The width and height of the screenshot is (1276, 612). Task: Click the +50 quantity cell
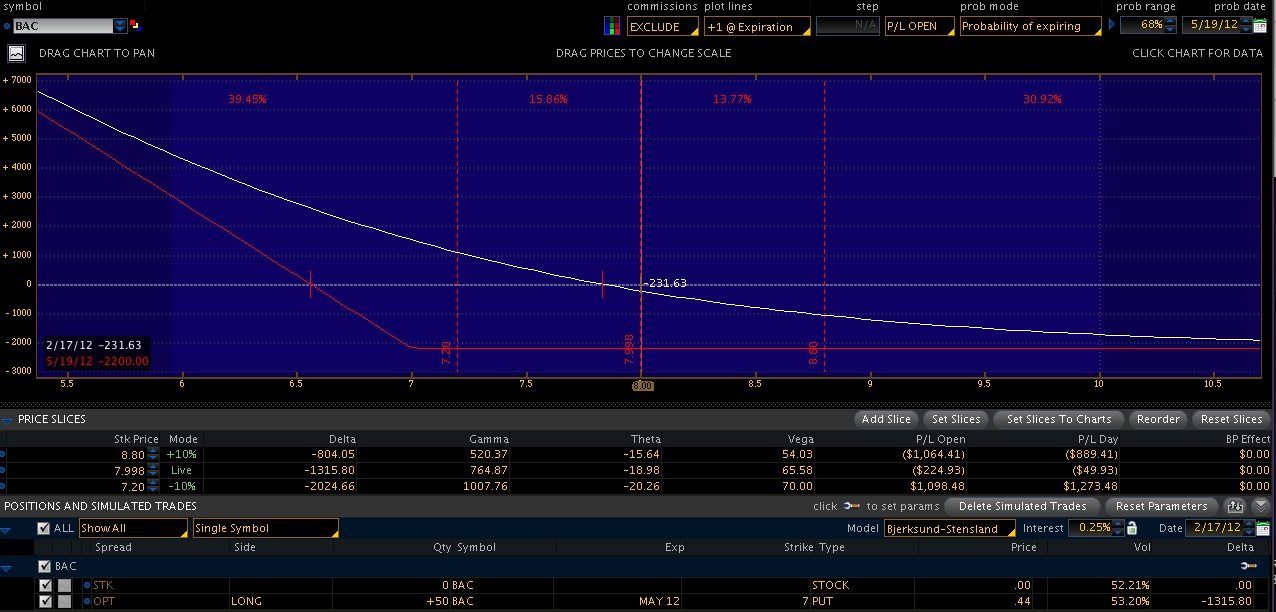tap(437, 601)
